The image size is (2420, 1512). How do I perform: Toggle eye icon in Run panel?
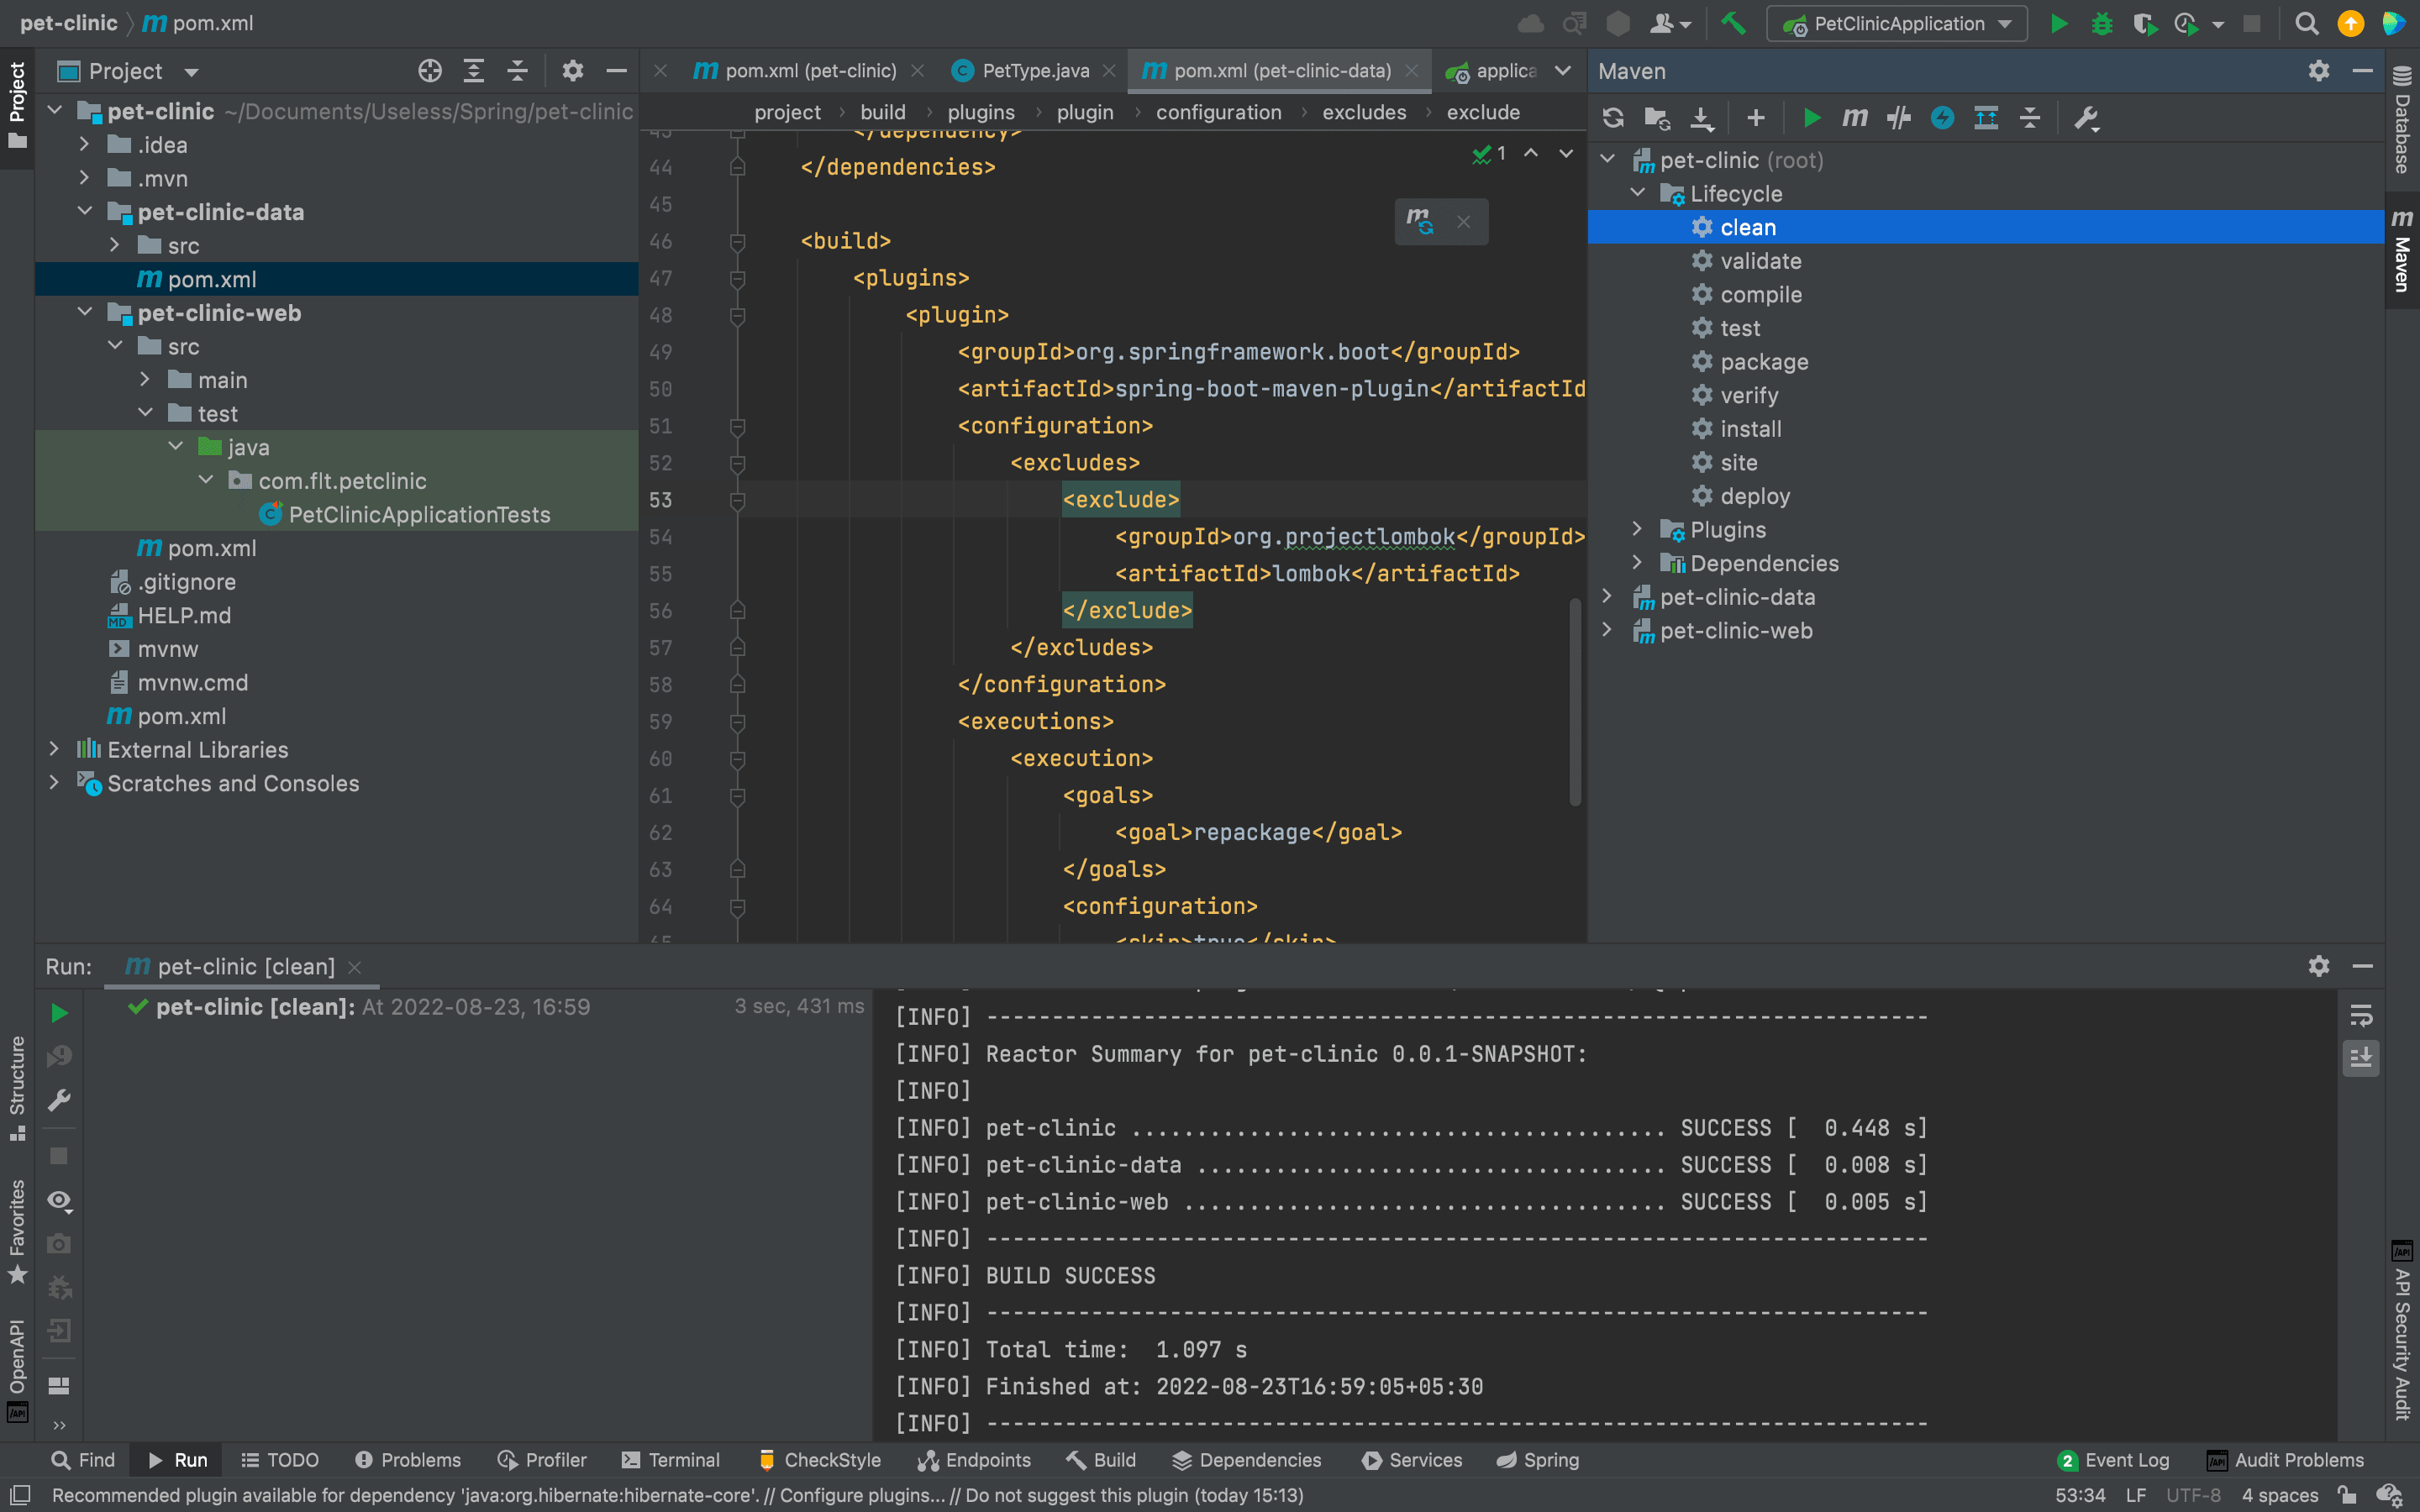pos(59,1200)
